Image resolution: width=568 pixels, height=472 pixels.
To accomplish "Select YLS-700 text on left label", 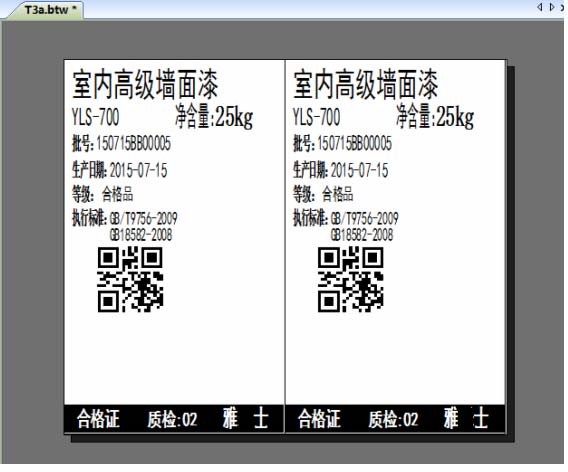I will [95, 117].
